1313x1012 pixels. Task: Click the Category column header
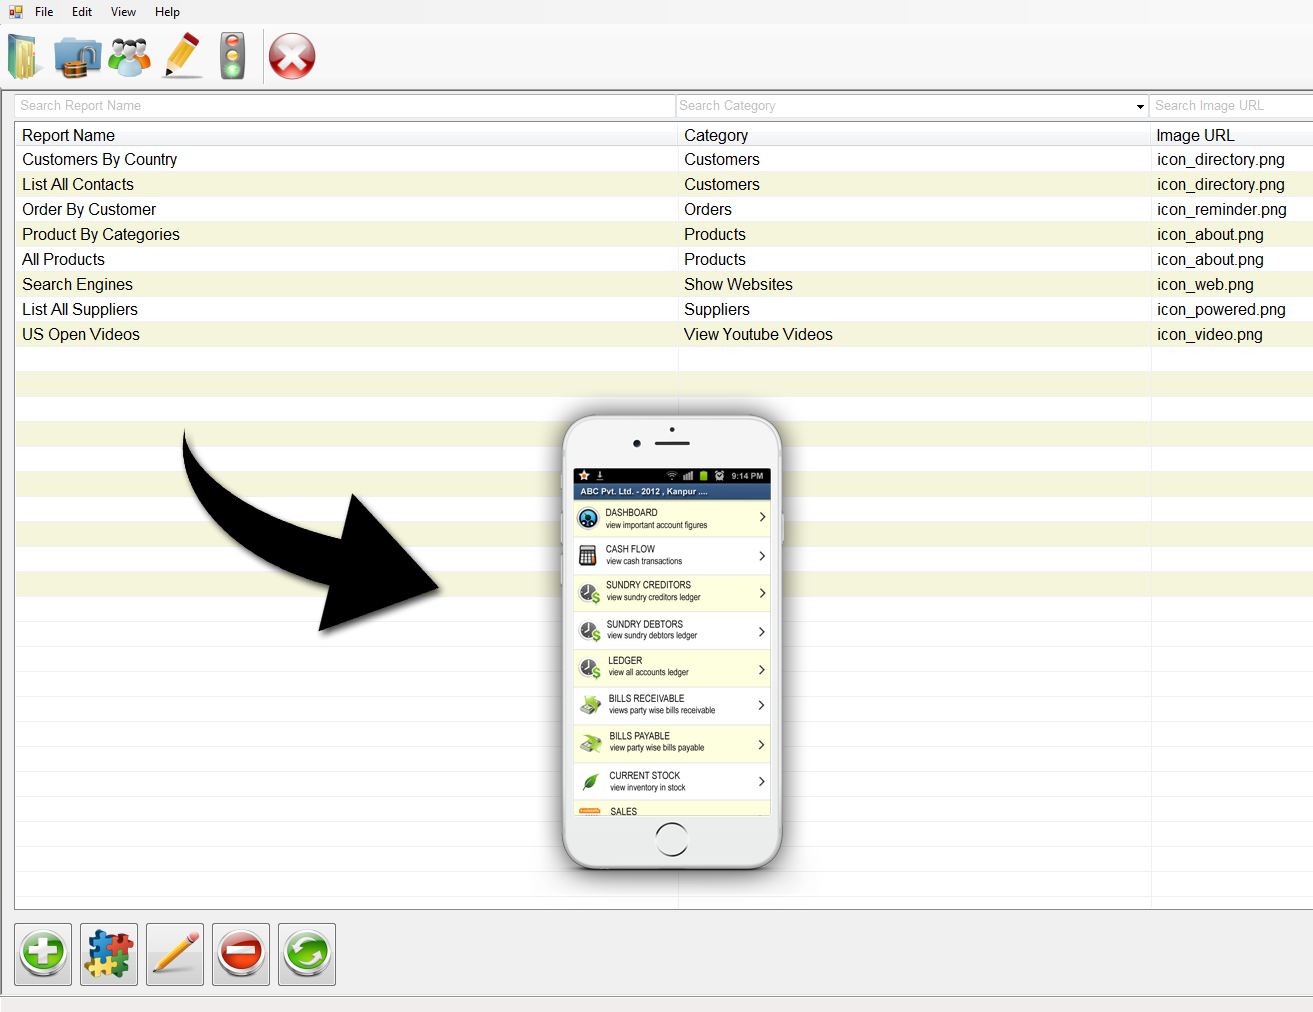[716, 135]
